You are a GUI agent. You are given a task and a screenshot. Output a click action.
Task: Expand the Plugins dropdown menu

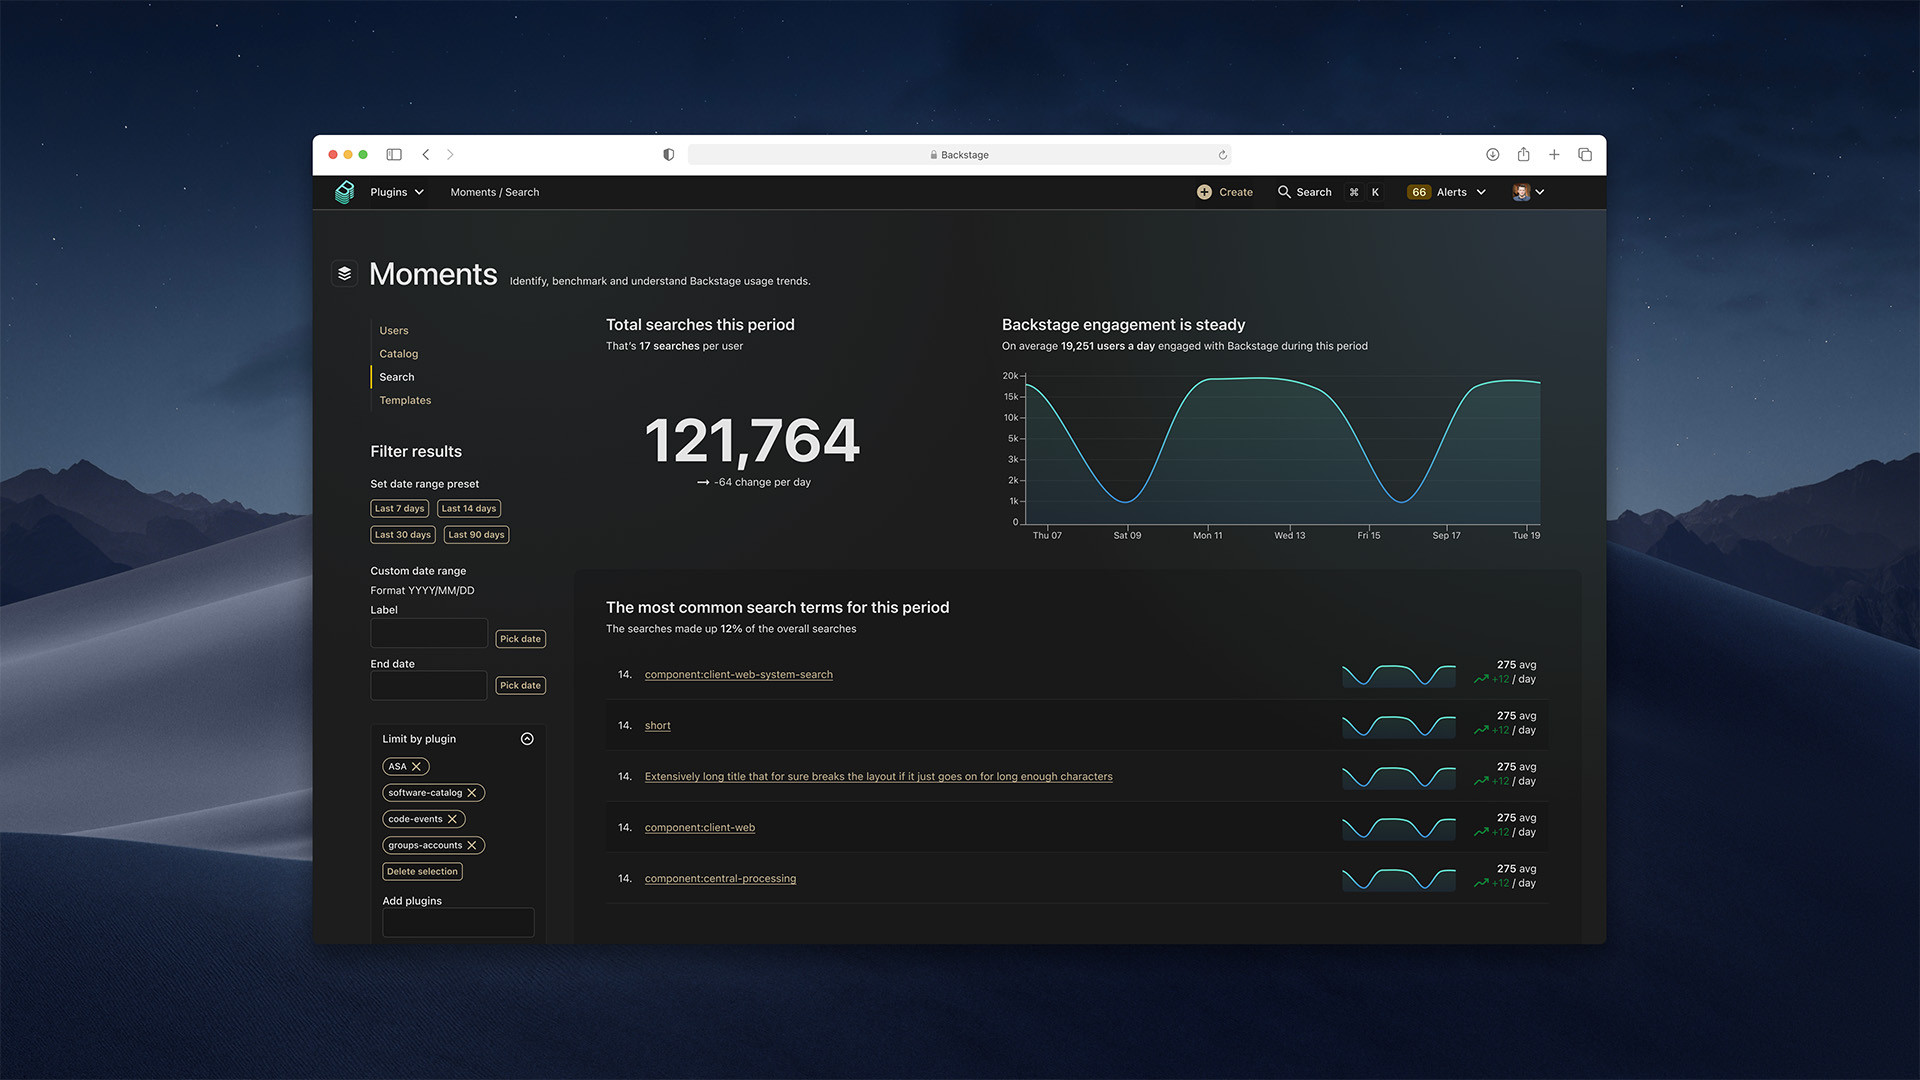pos(397,191)
